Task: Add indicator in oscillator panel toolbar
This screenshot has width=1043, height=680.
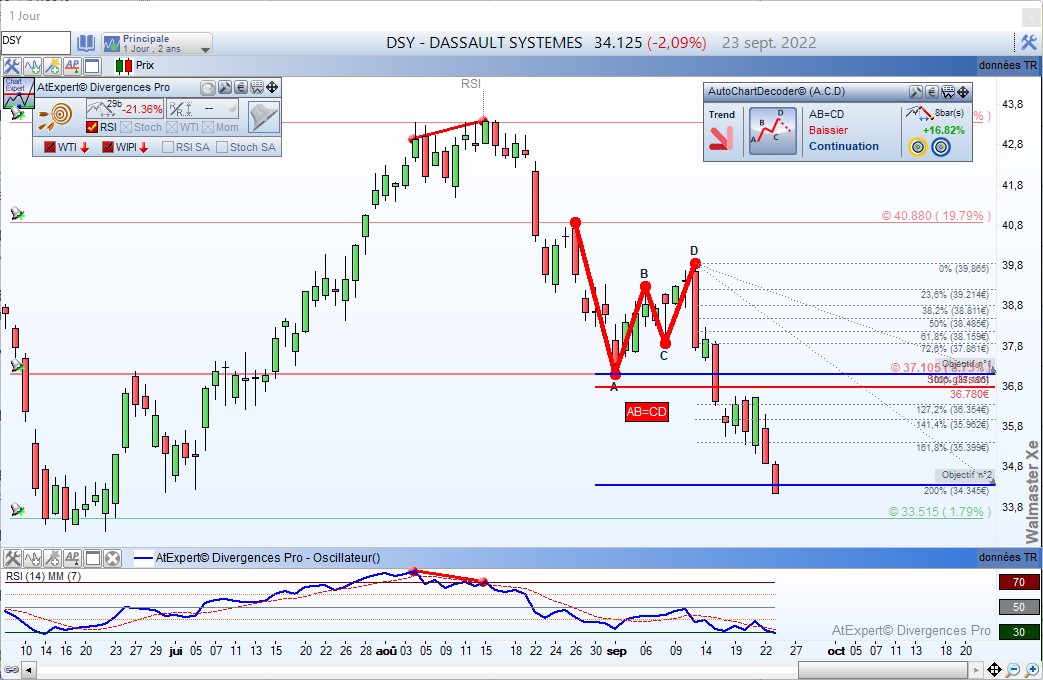Action: [x=32, y=558]
